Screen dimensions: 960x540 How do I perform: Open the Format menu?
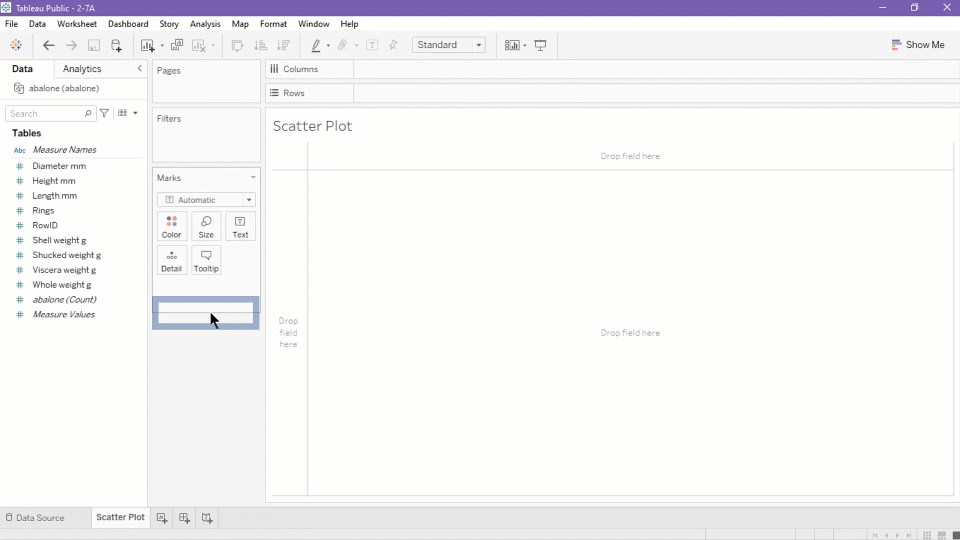[273, 24]
